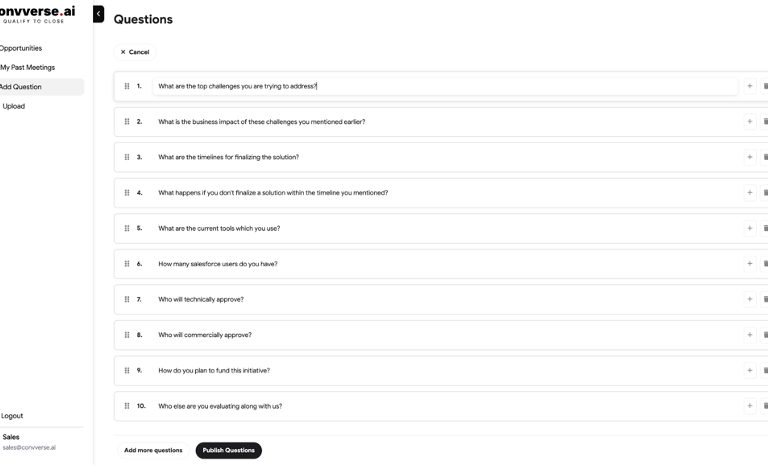
Task: Click the plus icon on question 10
Action: [x=749, y=406]
